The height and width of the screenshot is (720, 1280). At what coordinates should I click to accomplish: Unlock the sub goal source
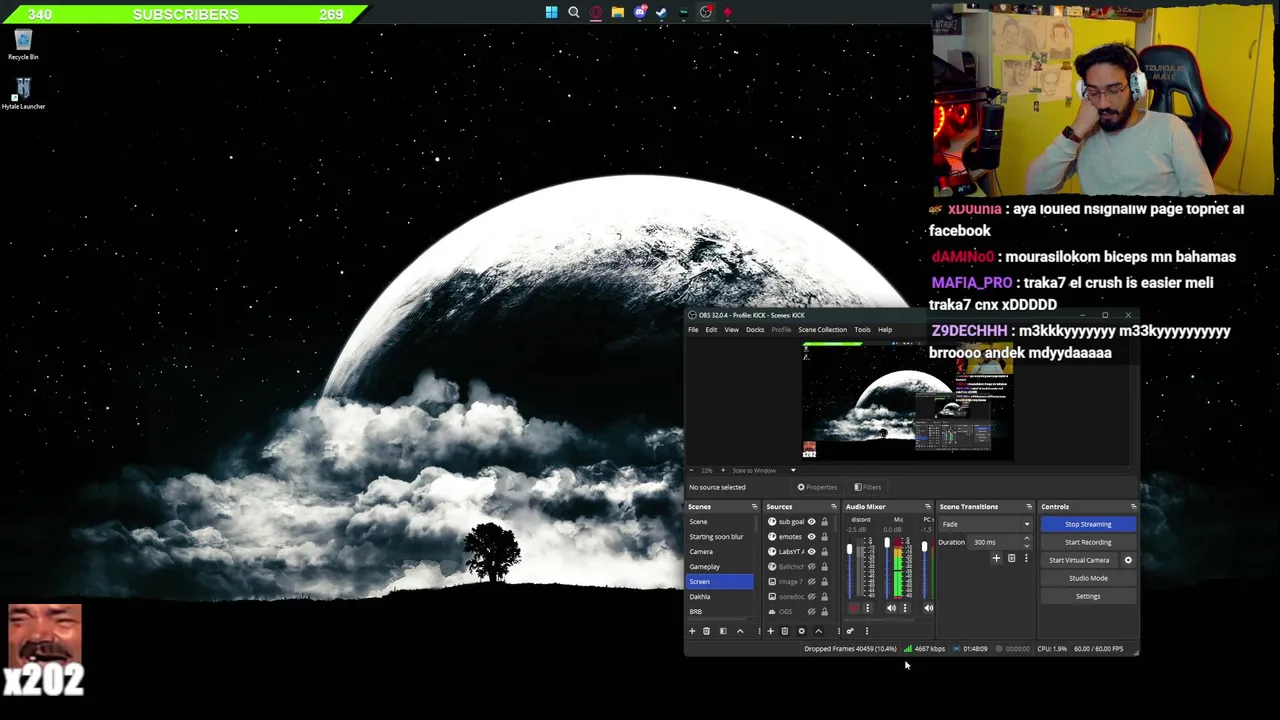(x=824, y=522)
